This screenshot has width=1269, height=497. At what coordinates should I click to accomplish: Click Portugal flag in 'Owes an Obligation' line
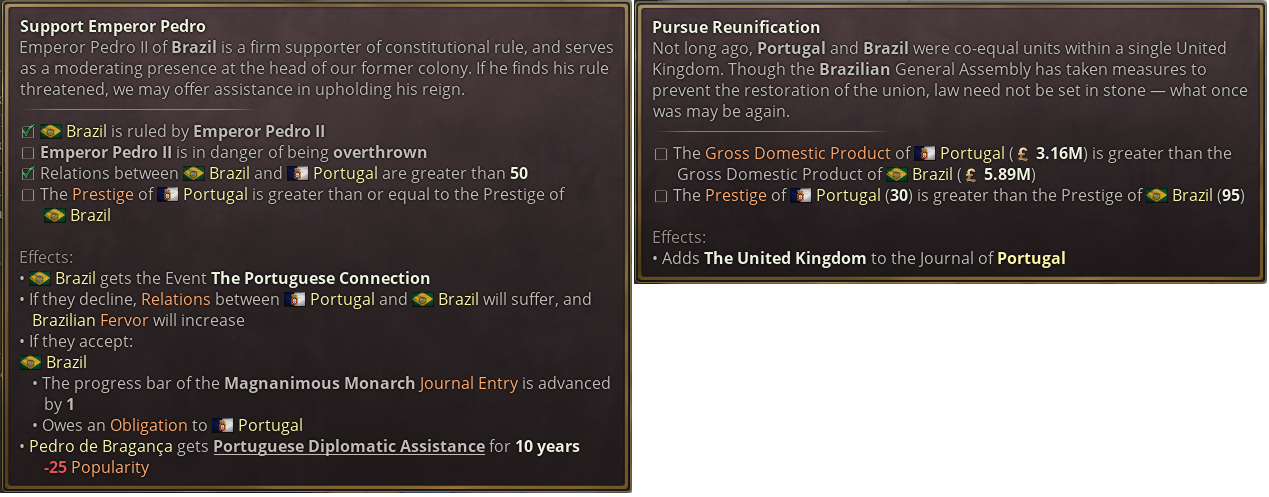[x=223, y=425]
